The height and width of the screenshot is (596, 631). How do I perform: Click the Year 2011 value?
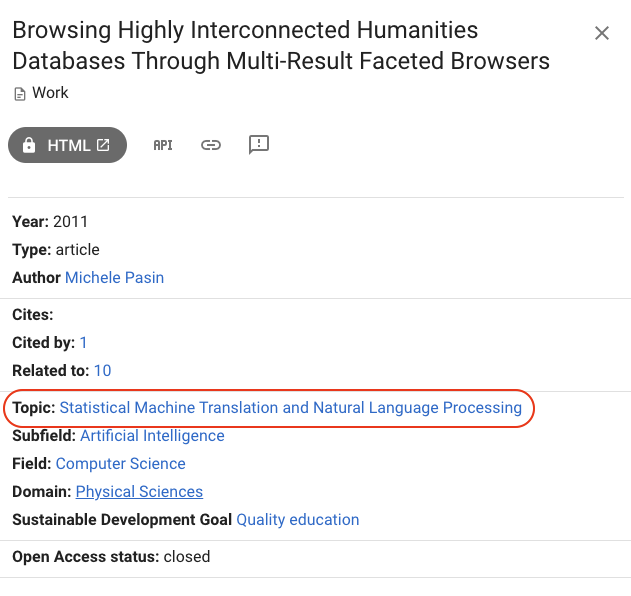pyautogui.click(x=70, y=222)
